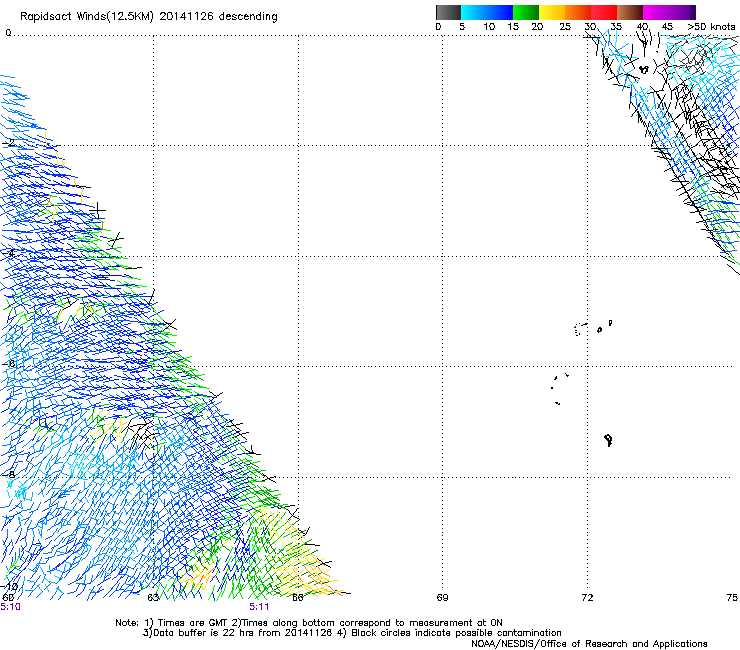Click the latitude label -6

(x=8, y=363)
